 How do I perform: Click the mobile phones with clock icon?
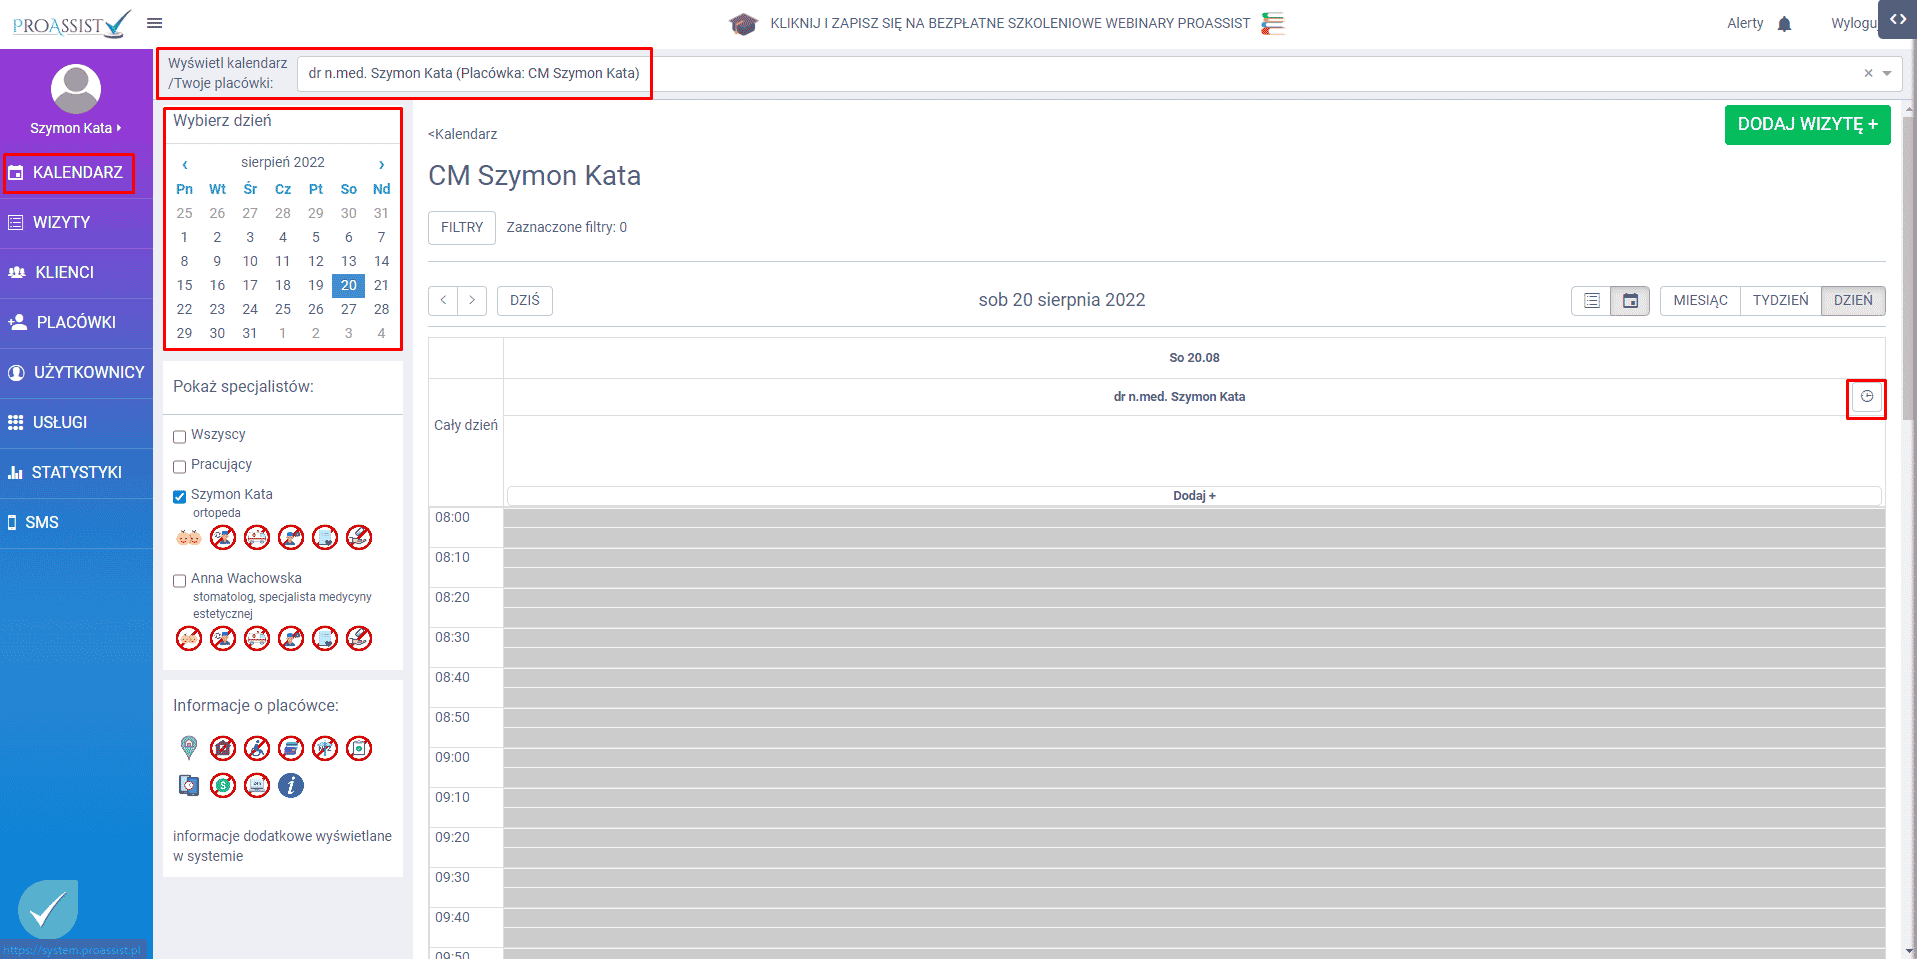click(189, 786)
